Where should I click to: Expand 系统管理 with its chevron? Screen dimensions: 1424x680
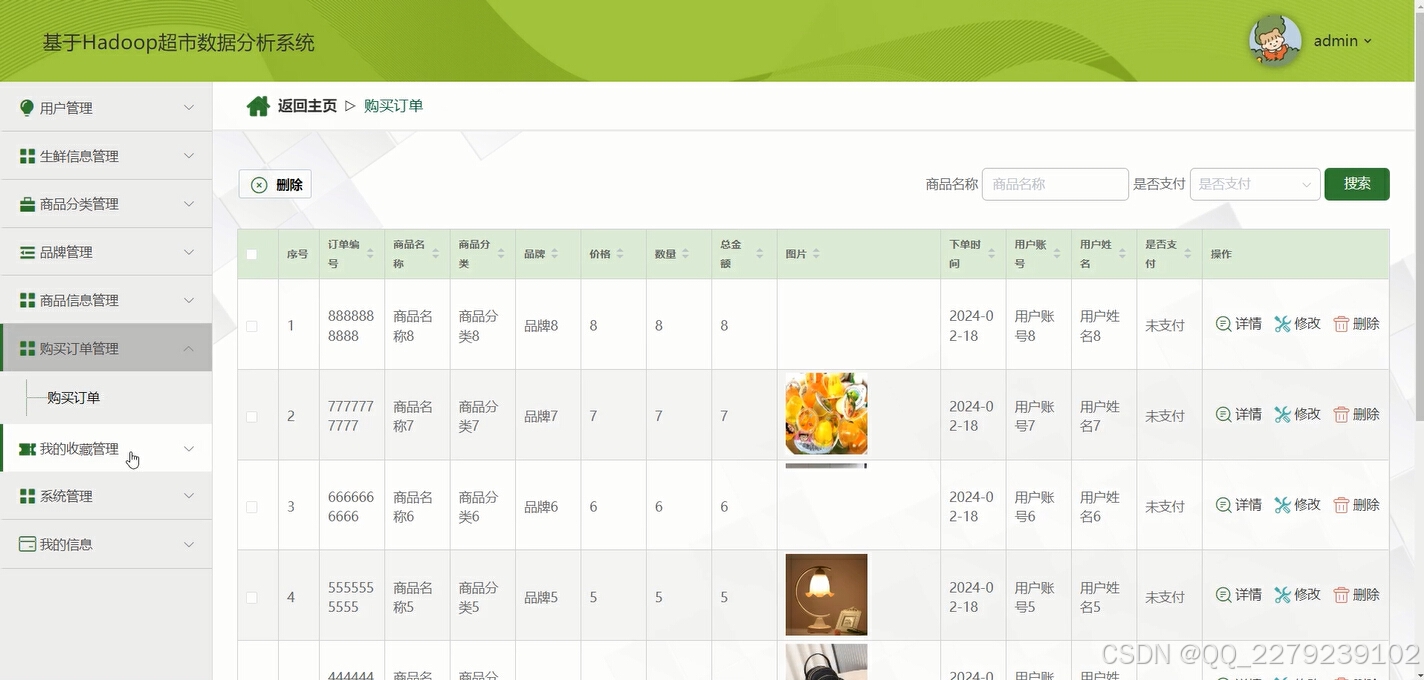[189, 495]
